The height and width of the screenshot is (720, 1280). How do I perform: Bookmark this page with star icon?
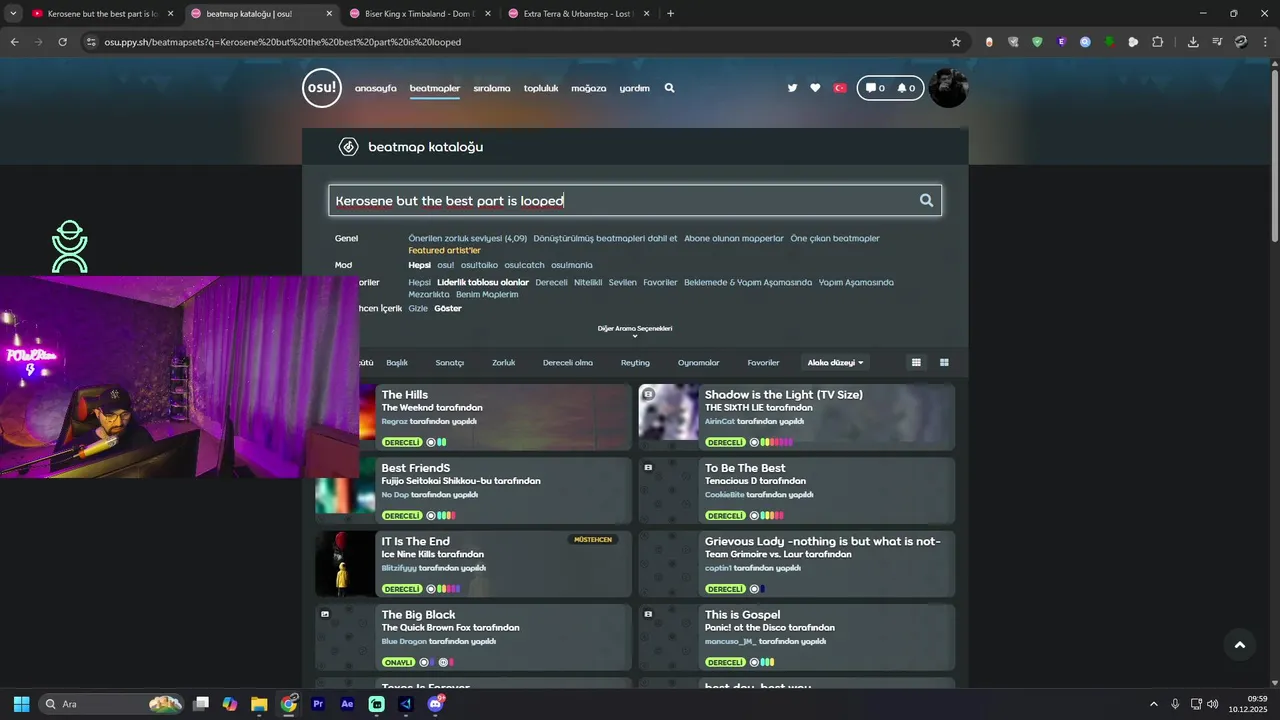pyautogui.click(x=956, y=42)
